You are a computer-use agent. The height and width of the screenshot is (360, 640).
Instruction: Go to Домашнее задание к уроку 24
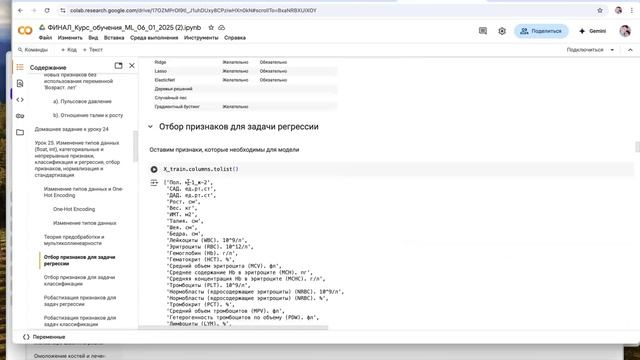[x=71, y=129]
